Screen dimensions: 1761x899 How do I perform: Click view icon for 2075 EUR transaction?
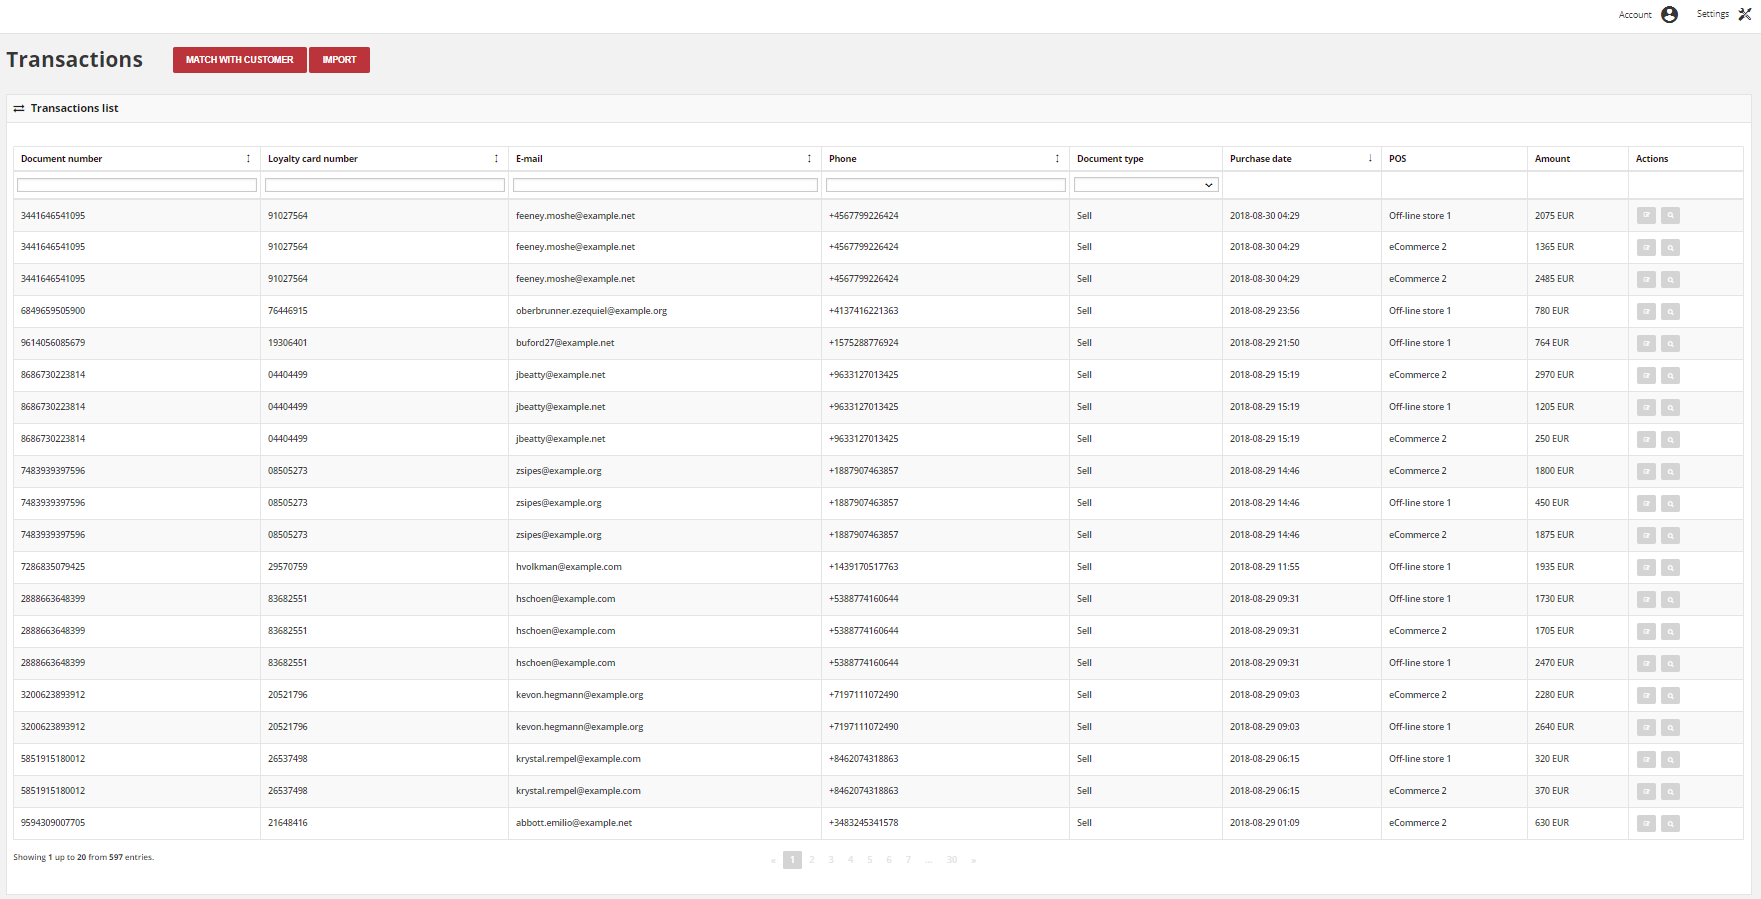(1670, 216)
